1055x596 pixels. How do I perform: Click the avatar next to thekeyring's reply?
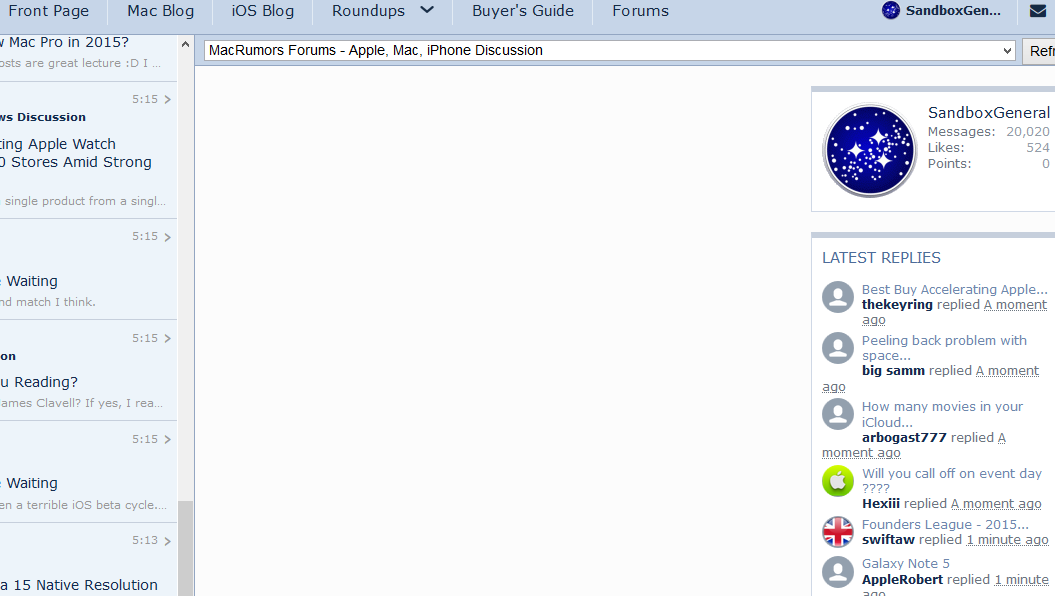[x=838, y=297]
